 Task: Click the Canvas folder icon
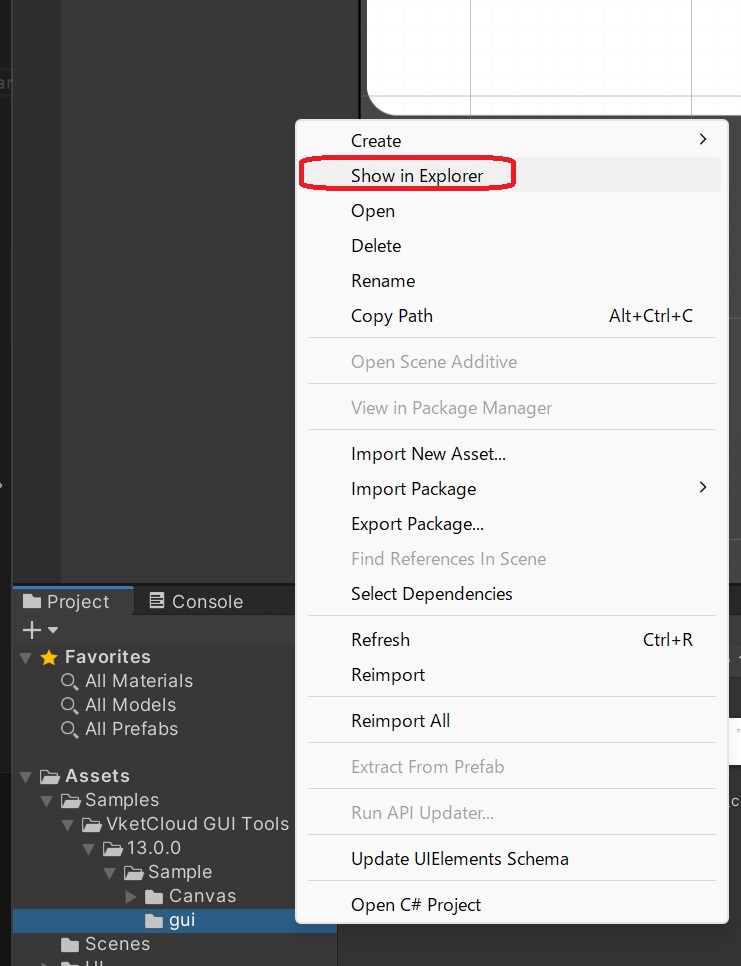tap(154, 896)
